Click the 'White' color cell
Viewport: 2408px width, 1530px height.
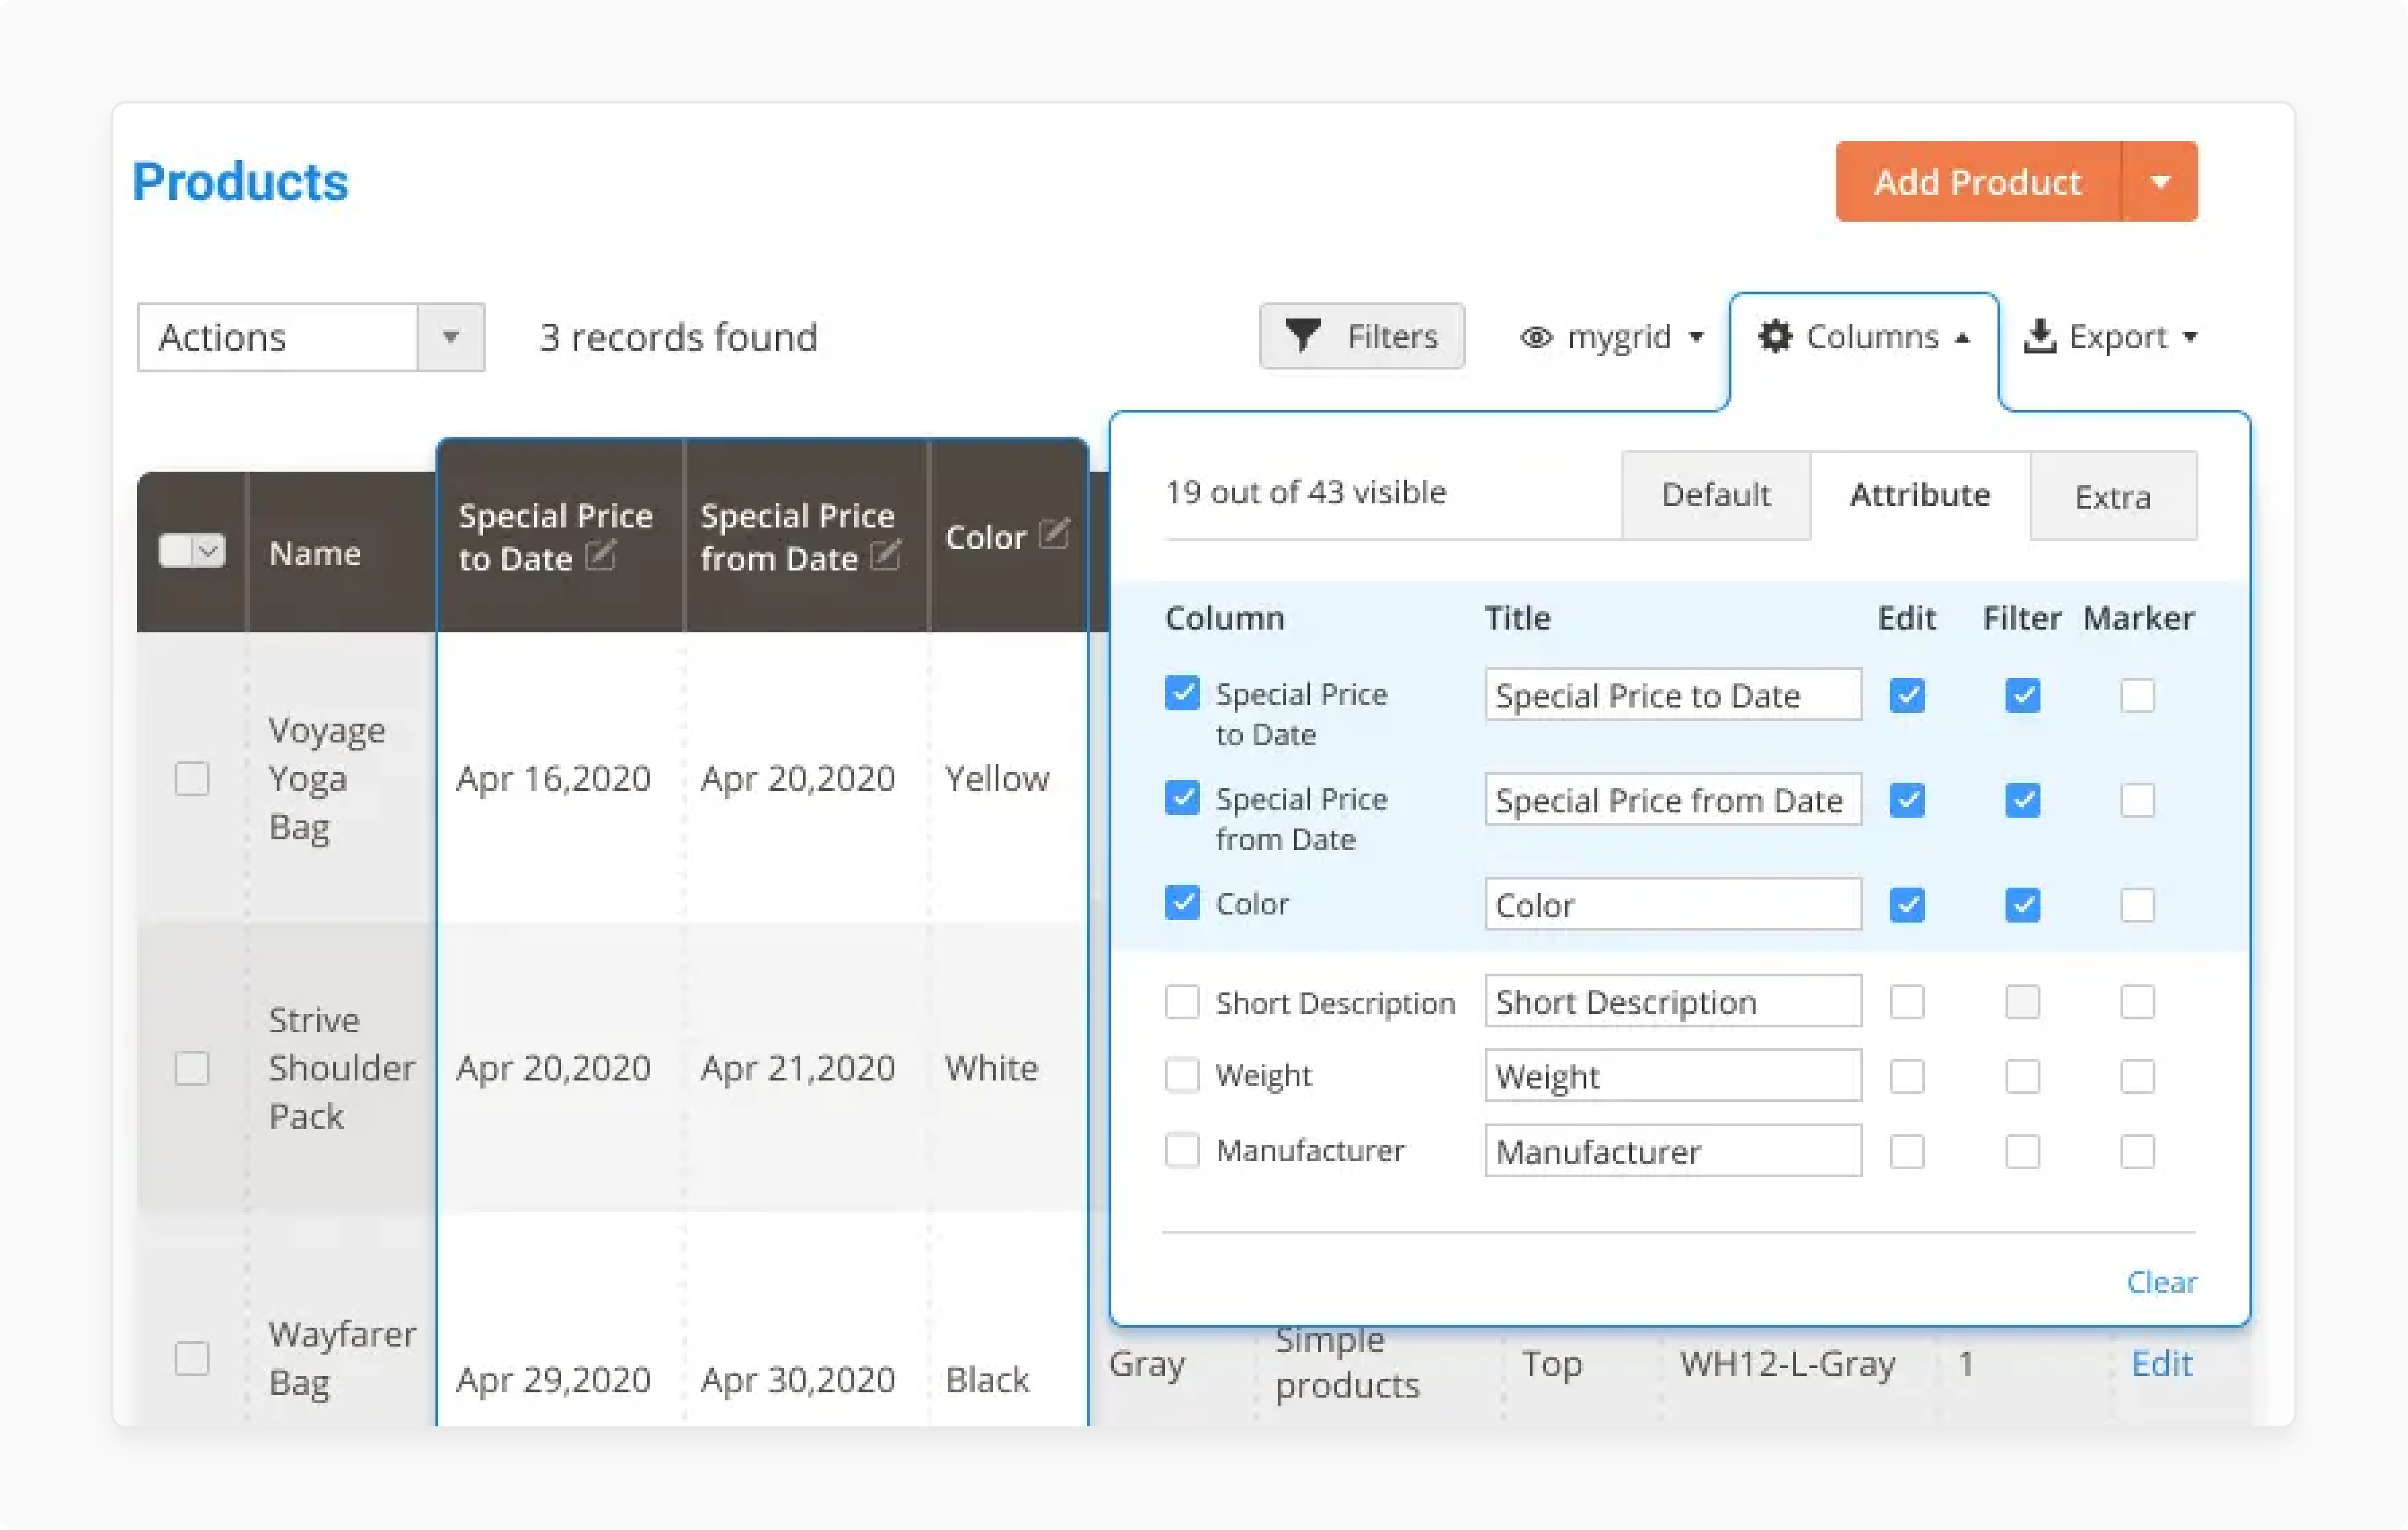992,1068
